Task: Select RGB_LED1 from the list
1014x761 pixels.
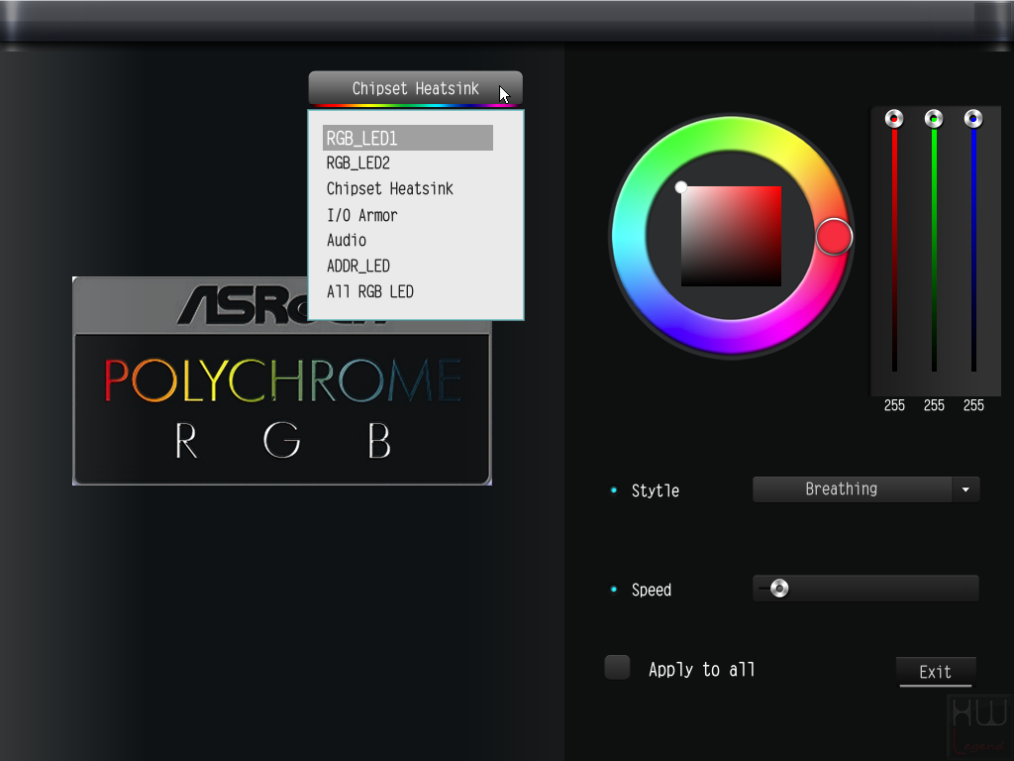Action: pos(407,138)
